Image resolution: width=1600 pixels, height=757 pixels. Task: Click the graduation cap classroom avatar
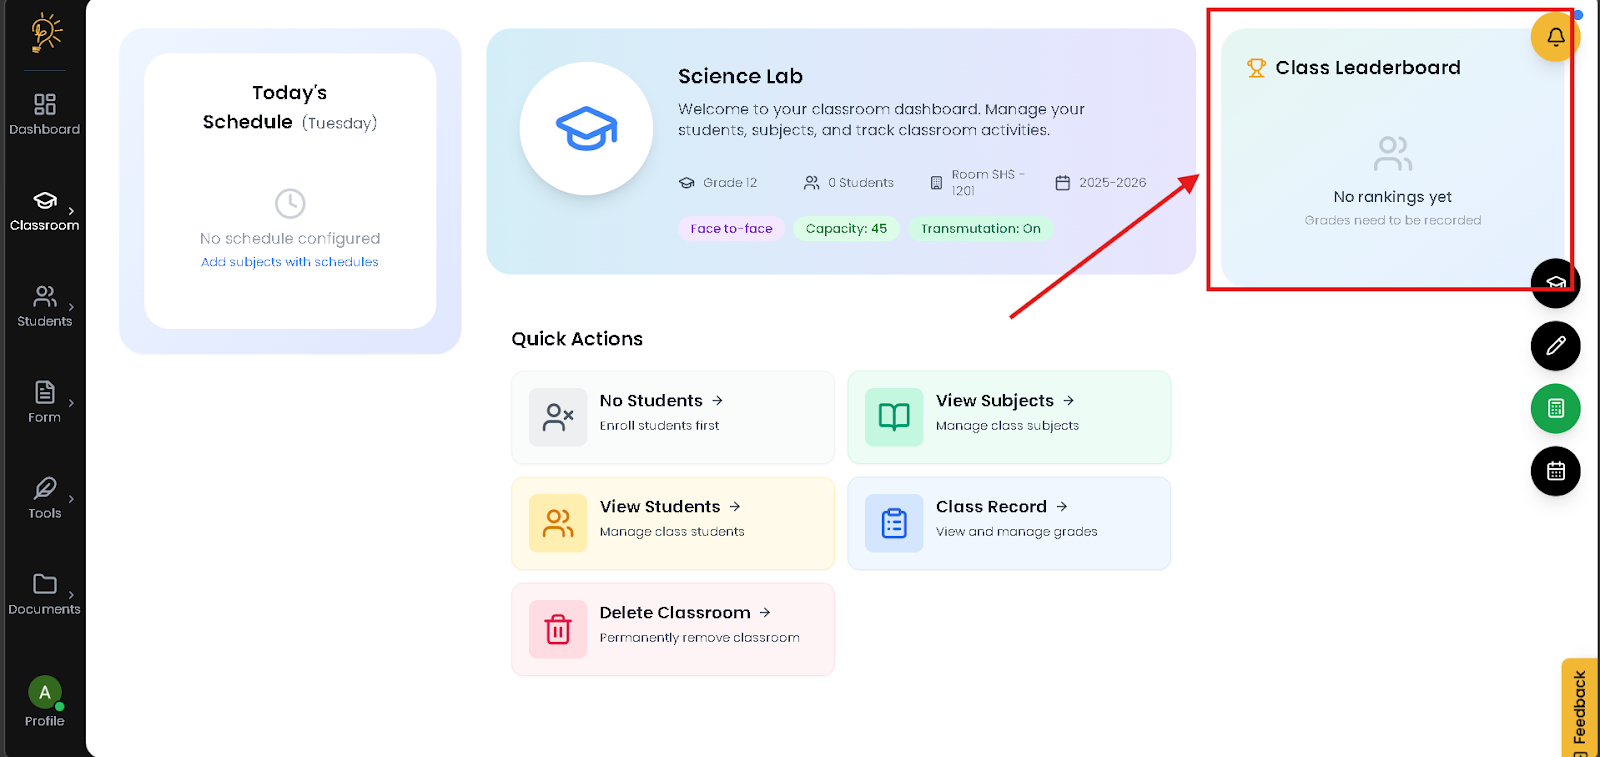586,129
